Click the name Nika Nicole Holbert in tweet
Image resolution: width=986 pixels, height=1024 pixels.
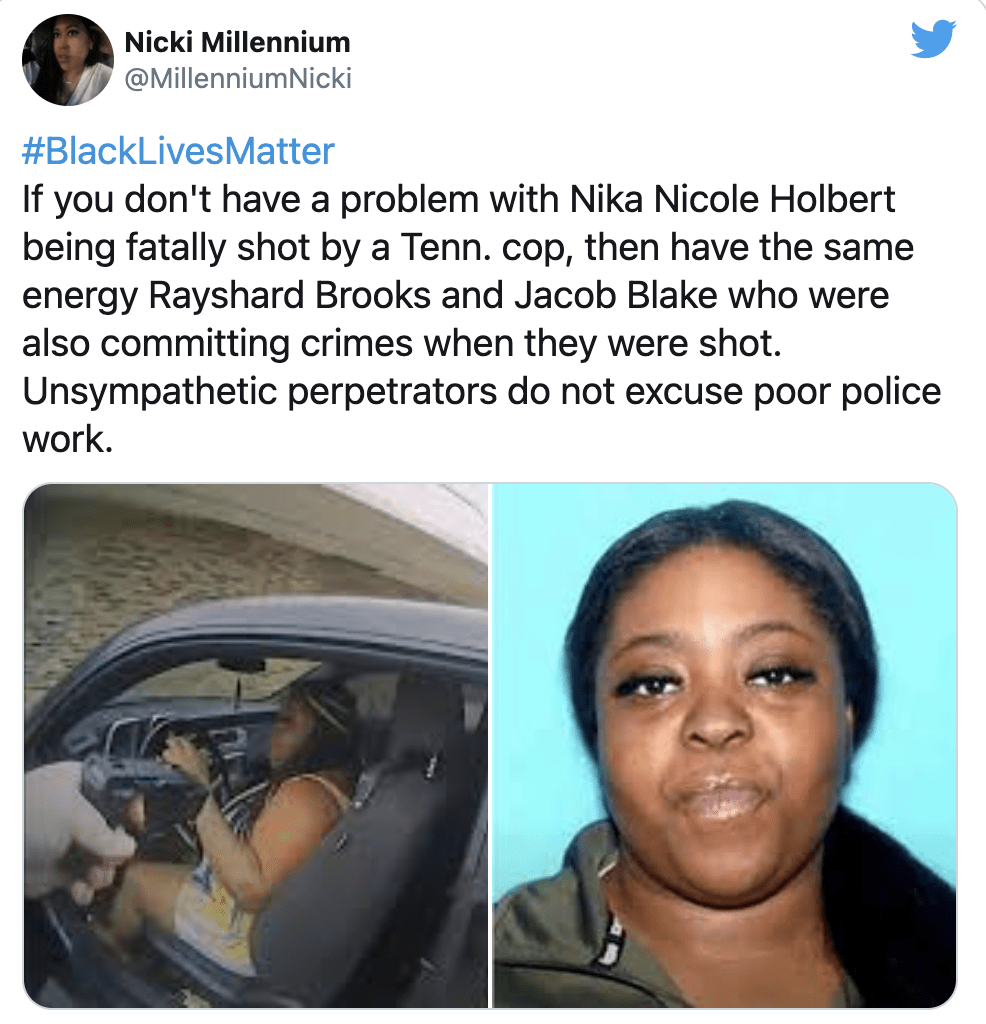pos(732,199)
